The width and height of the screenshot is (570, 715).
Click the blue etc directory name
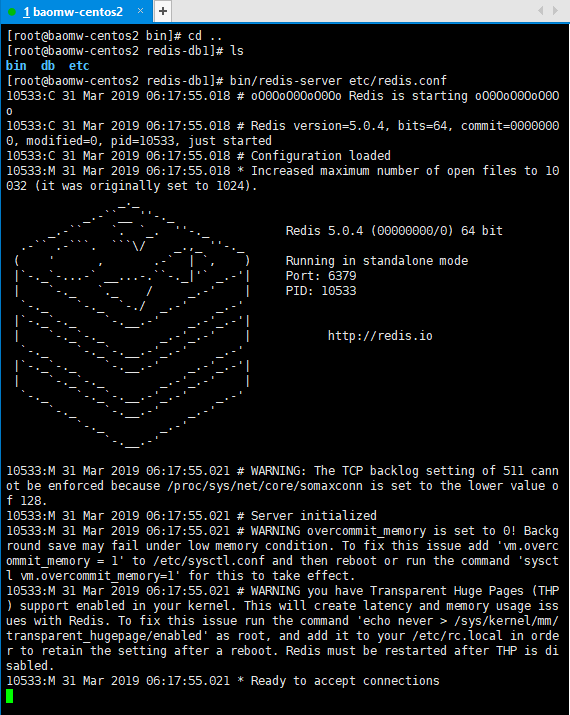[79, 66]
